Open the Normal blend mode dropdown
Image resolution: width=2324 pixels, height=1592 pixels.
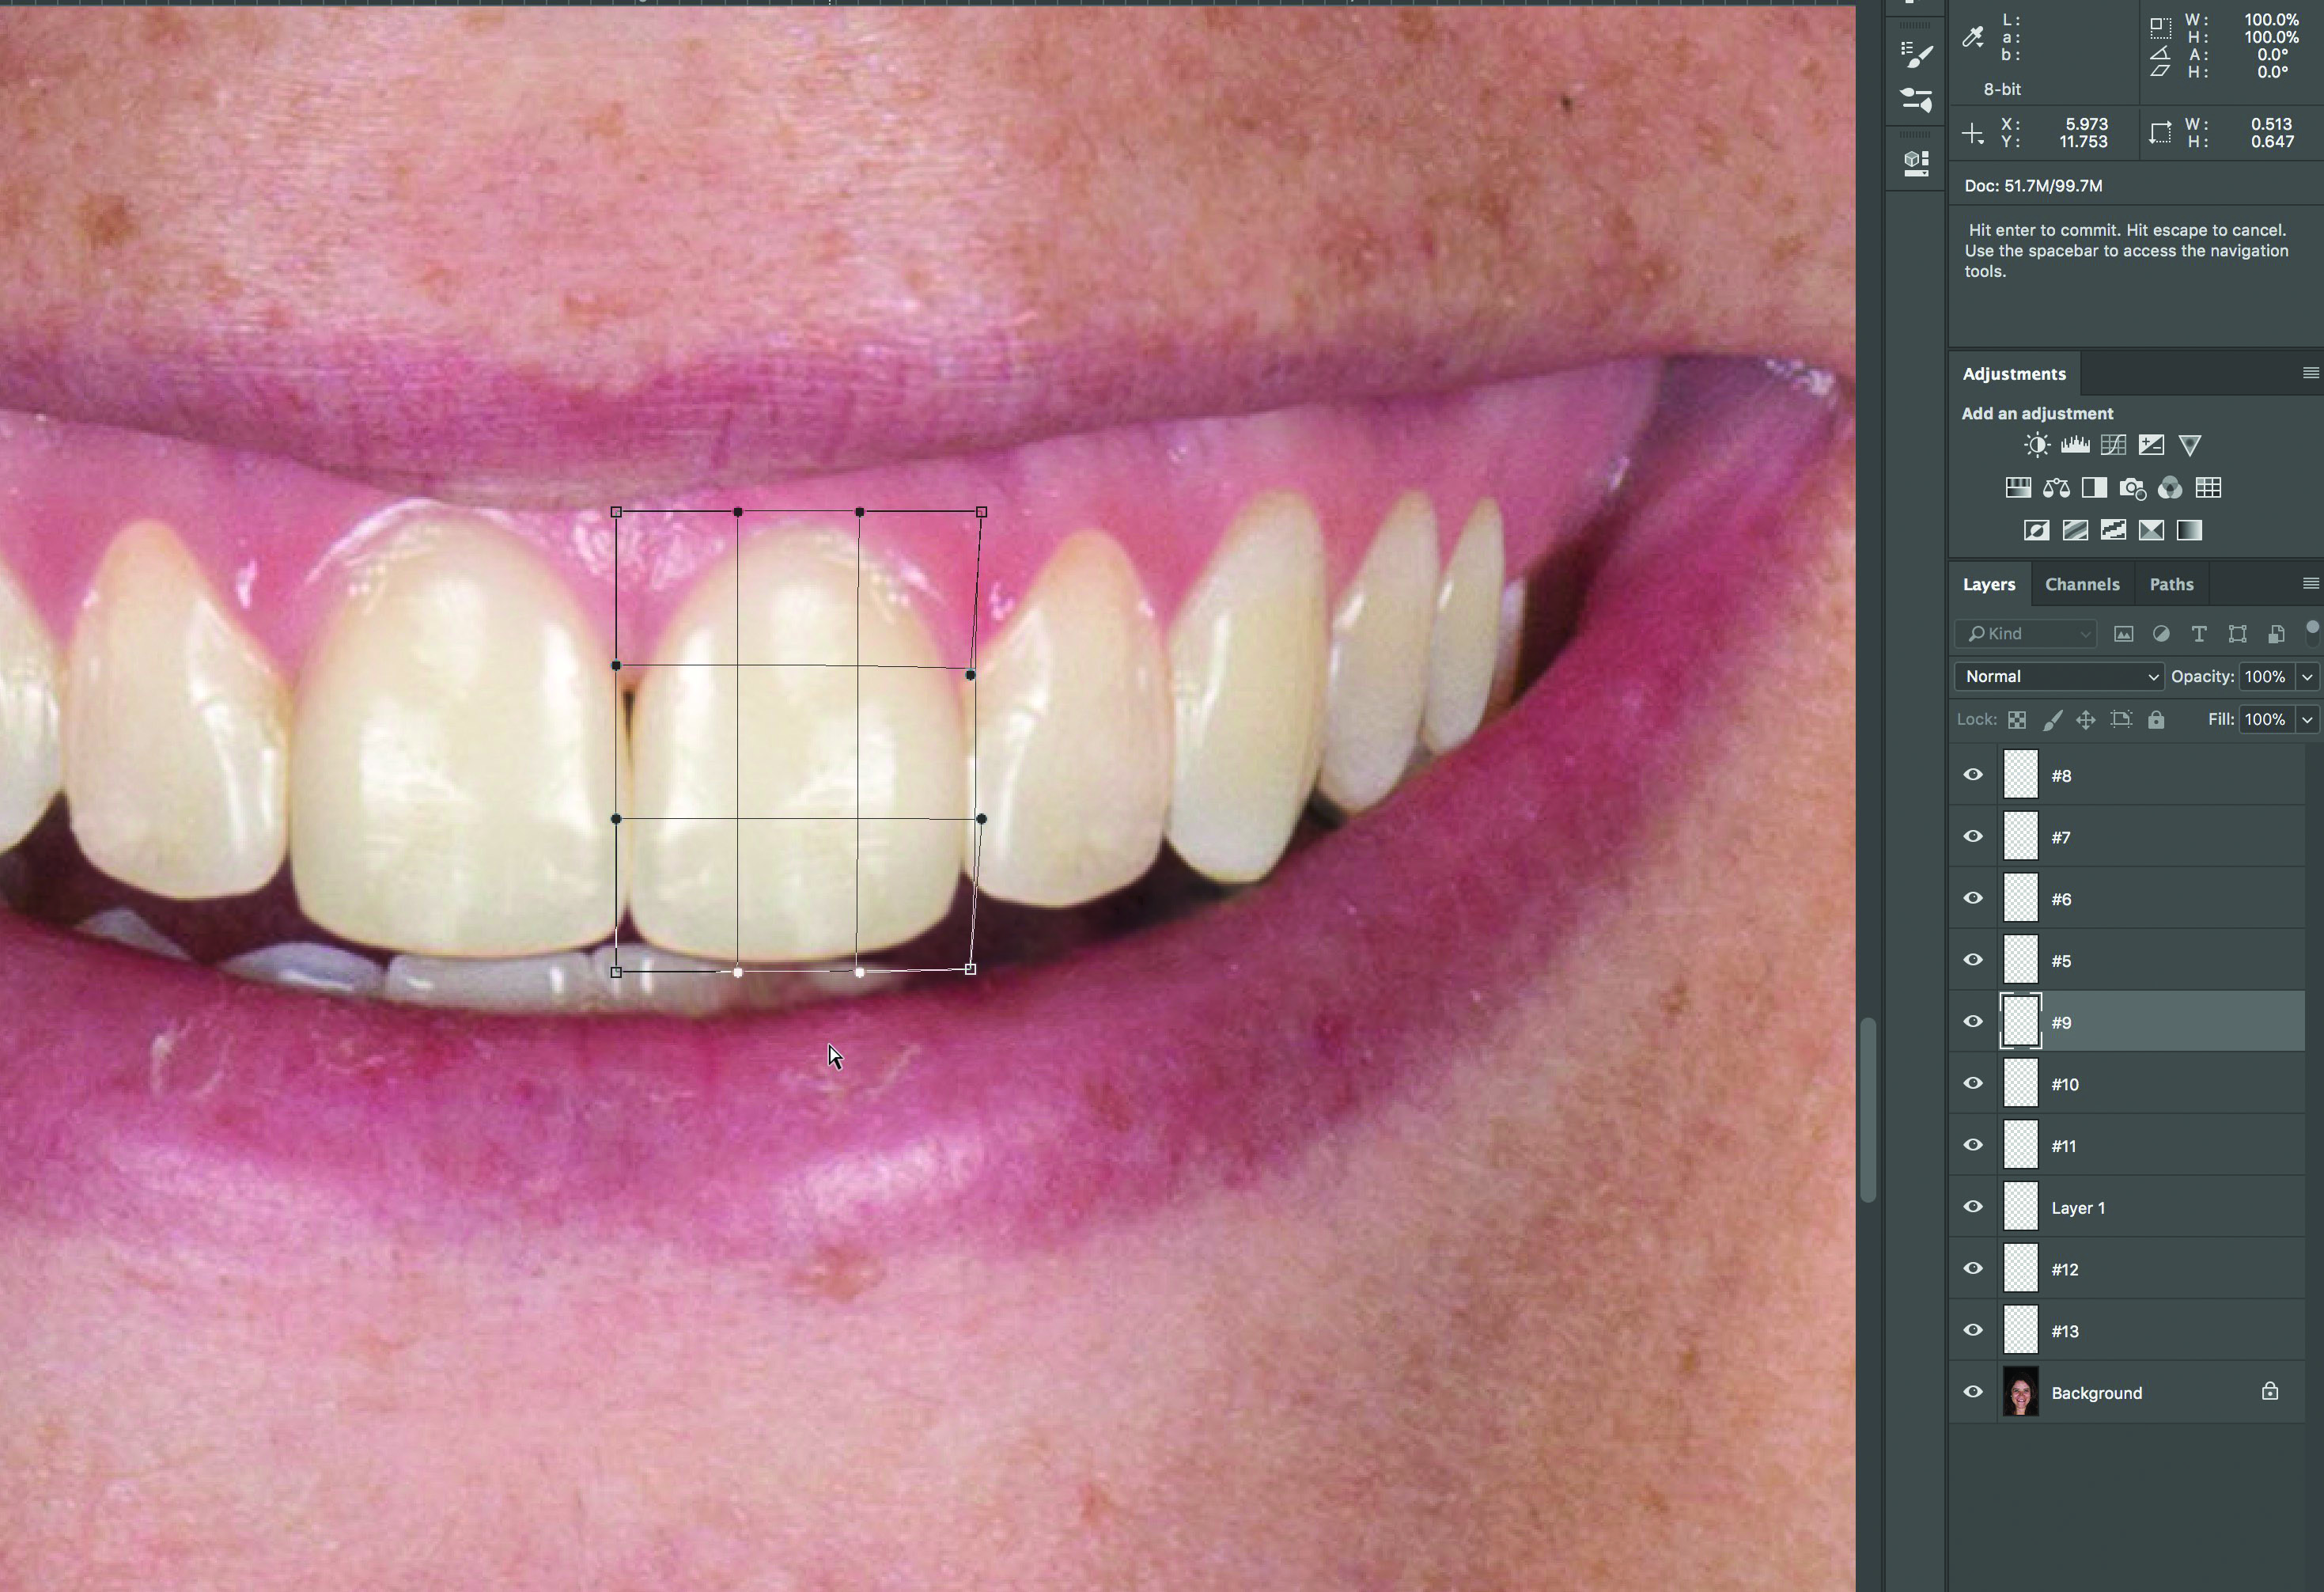click(2058, 677)
